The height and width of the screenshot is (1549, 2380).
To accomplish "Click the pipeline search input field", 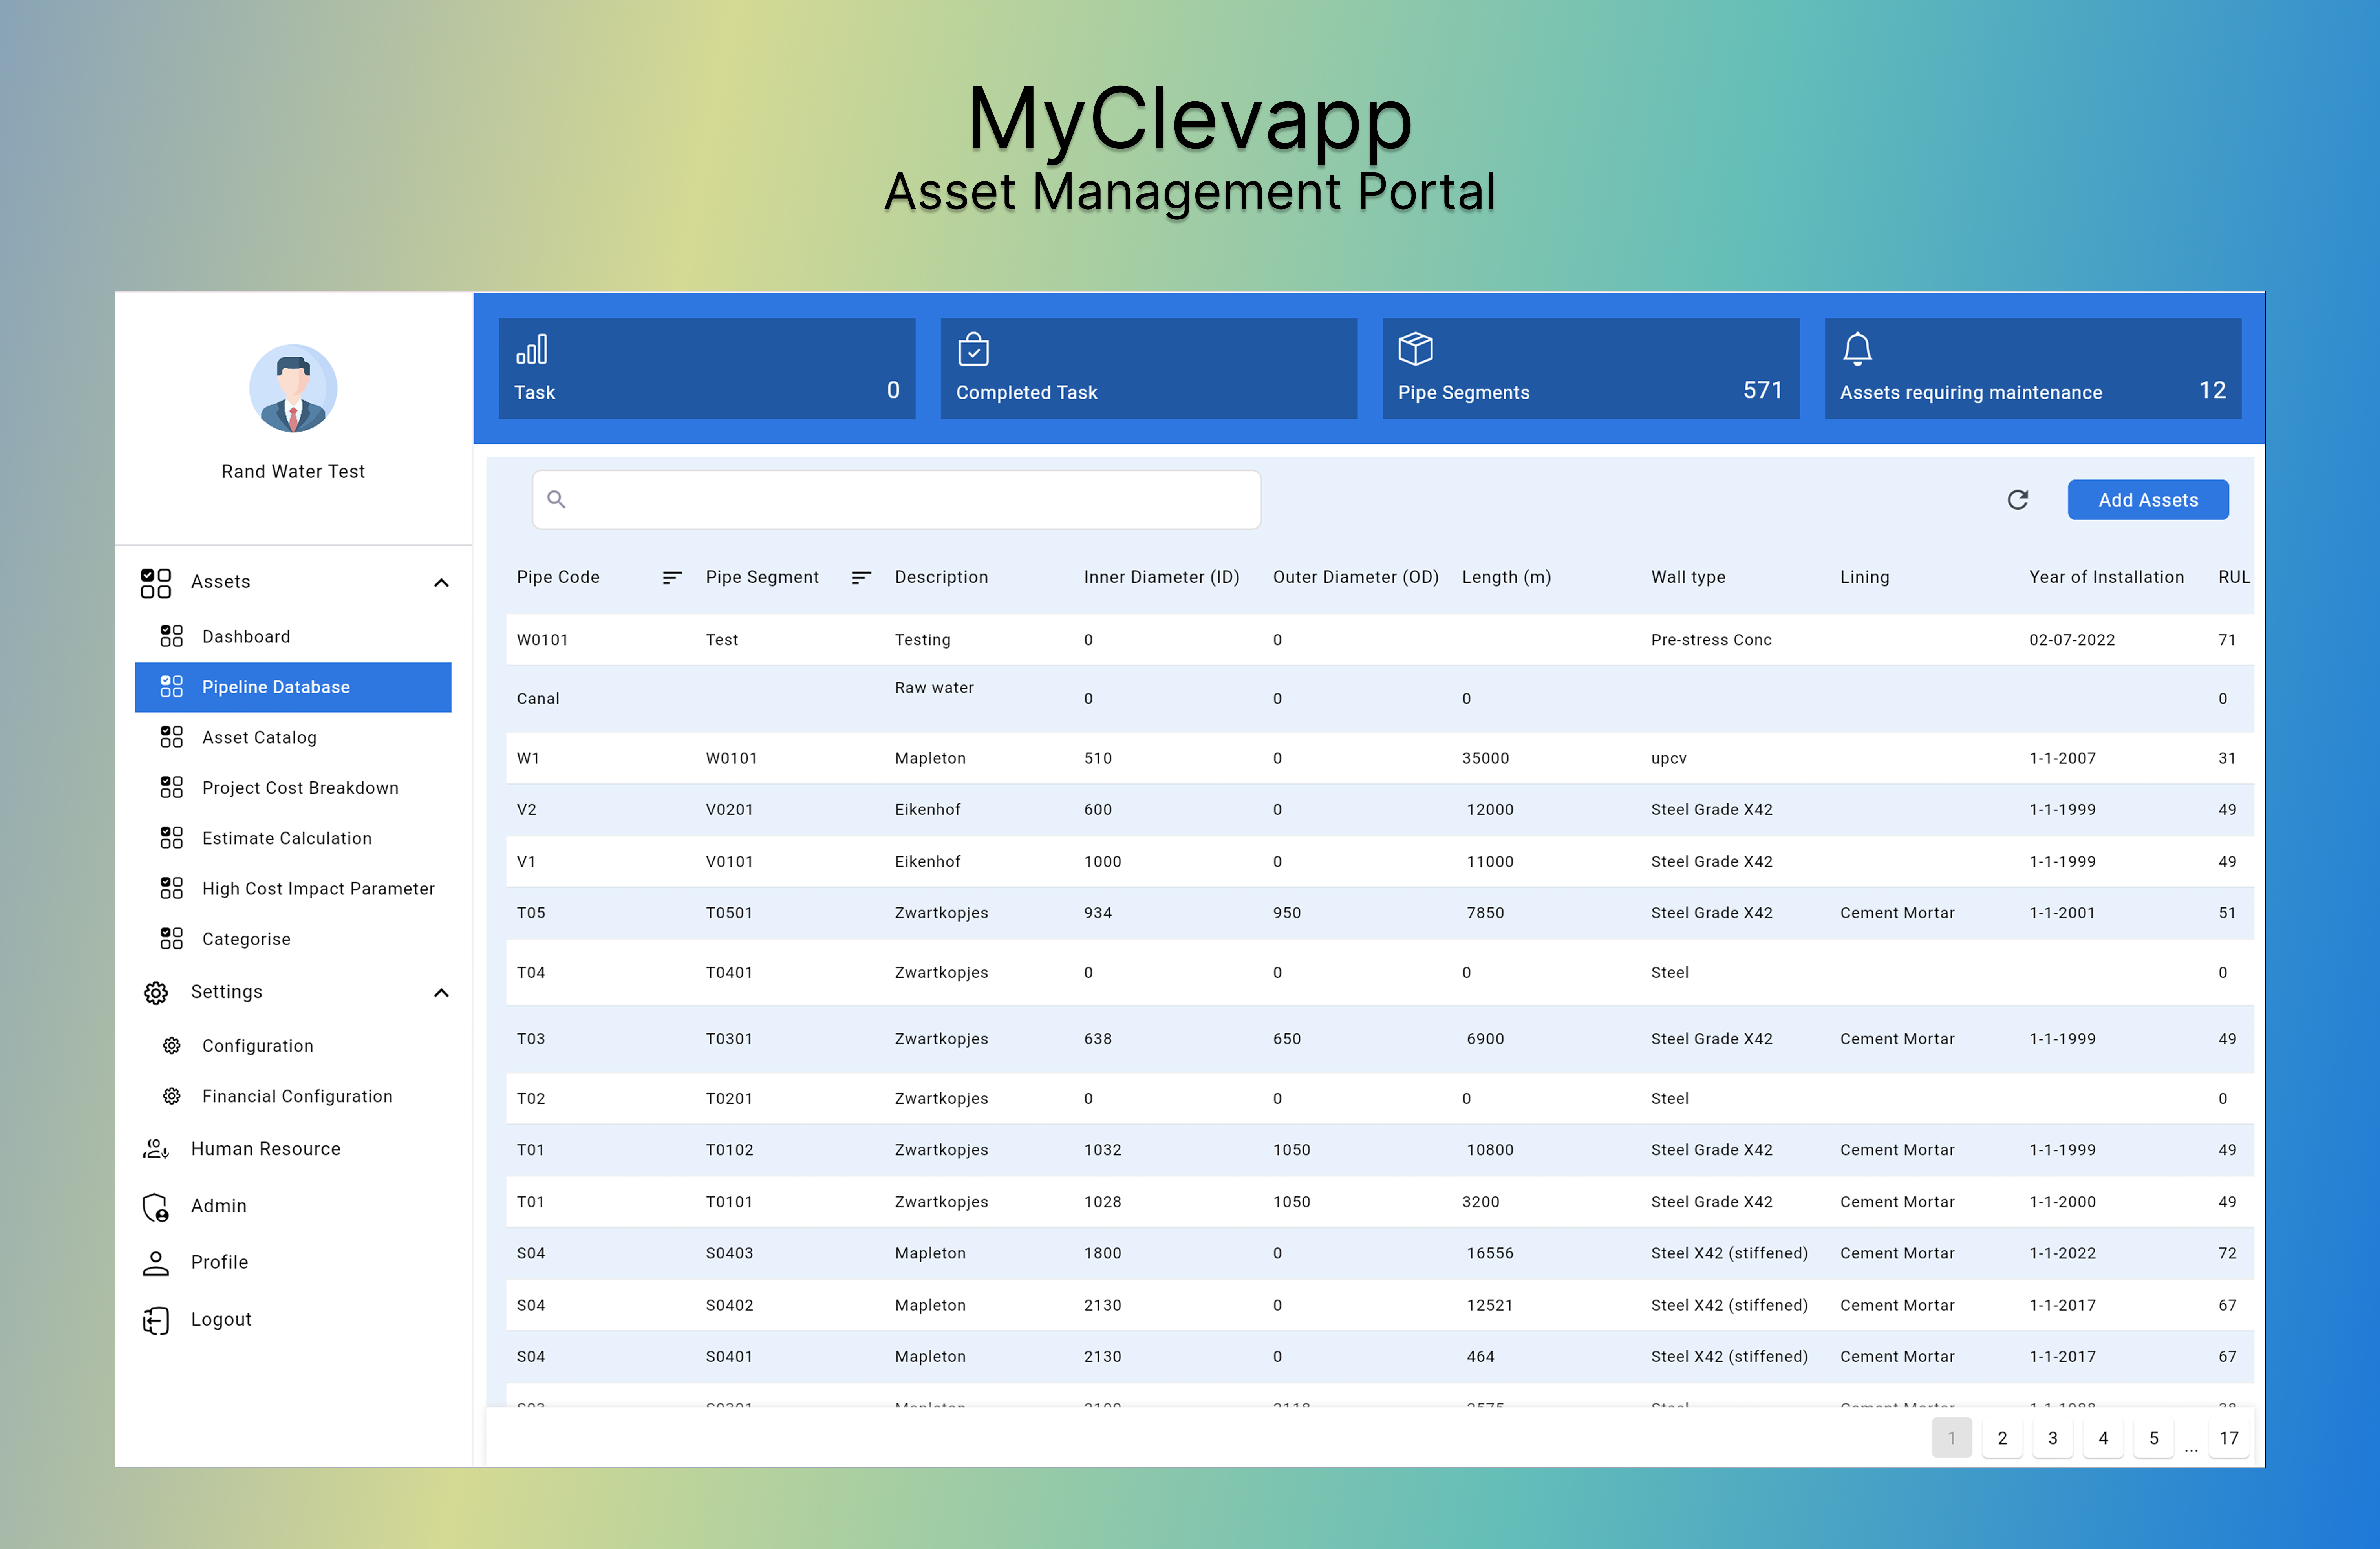I will click(896, 500).
